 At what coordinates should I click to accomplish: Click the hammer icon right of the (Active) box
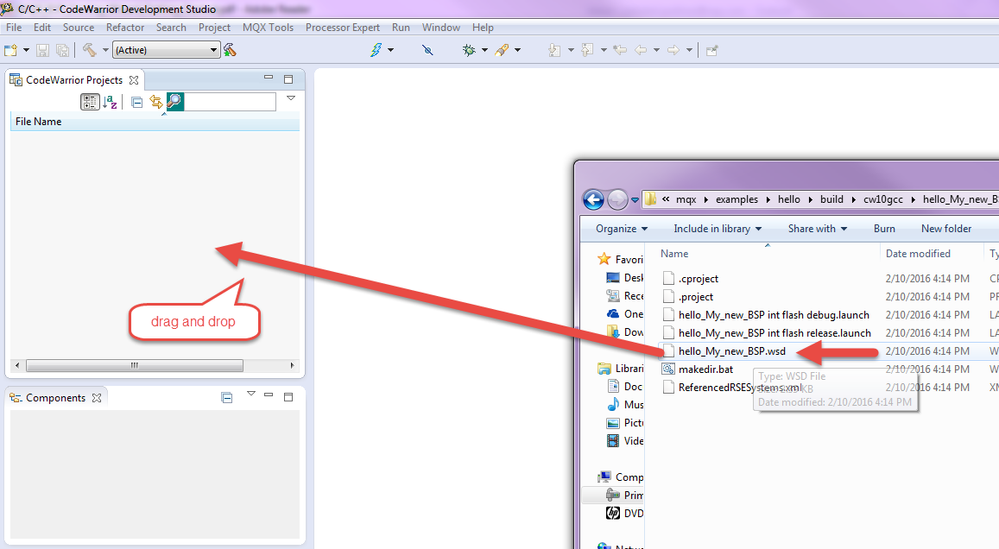[x=230, y=50]
